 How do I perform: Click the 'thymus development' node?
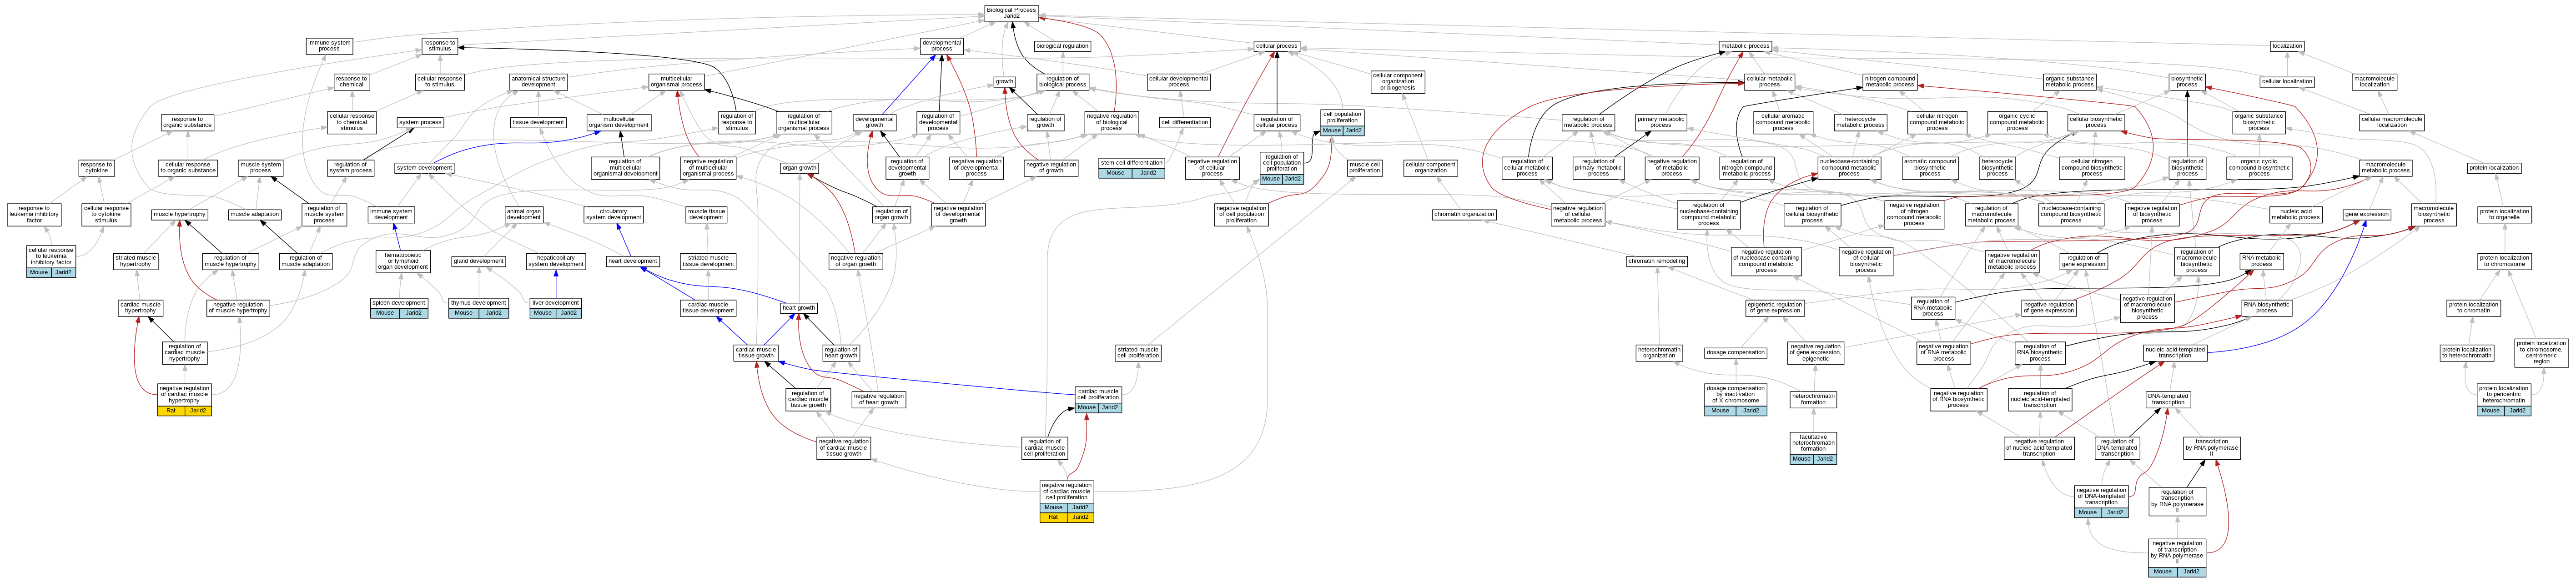click(478, 307)
